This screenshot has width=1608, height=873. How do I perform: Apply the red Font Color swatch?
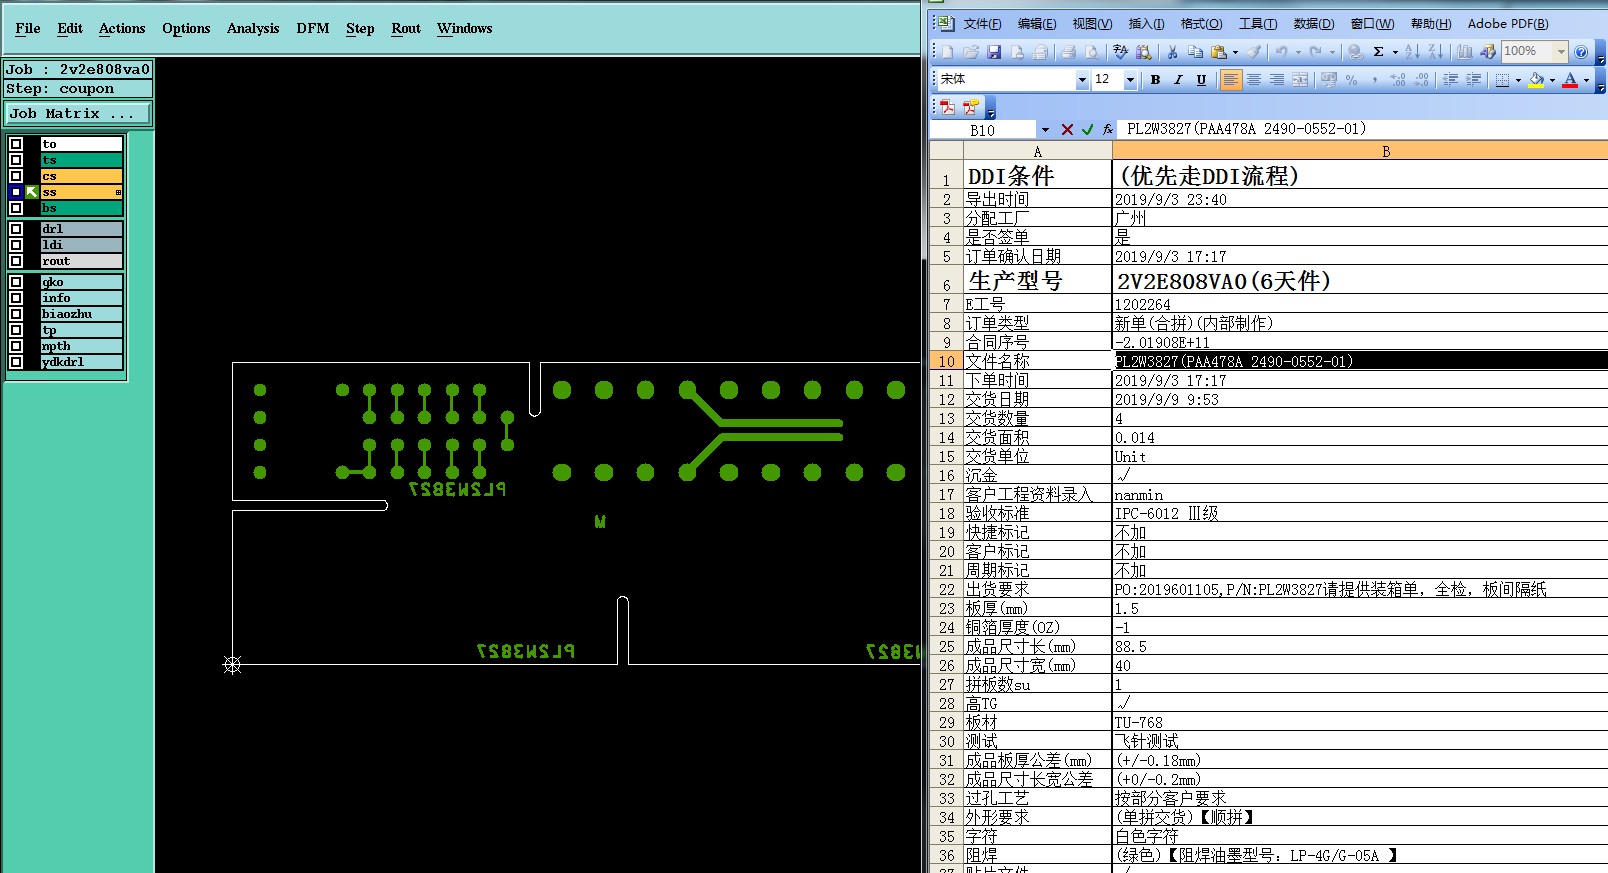click(x=1570, y=80)
